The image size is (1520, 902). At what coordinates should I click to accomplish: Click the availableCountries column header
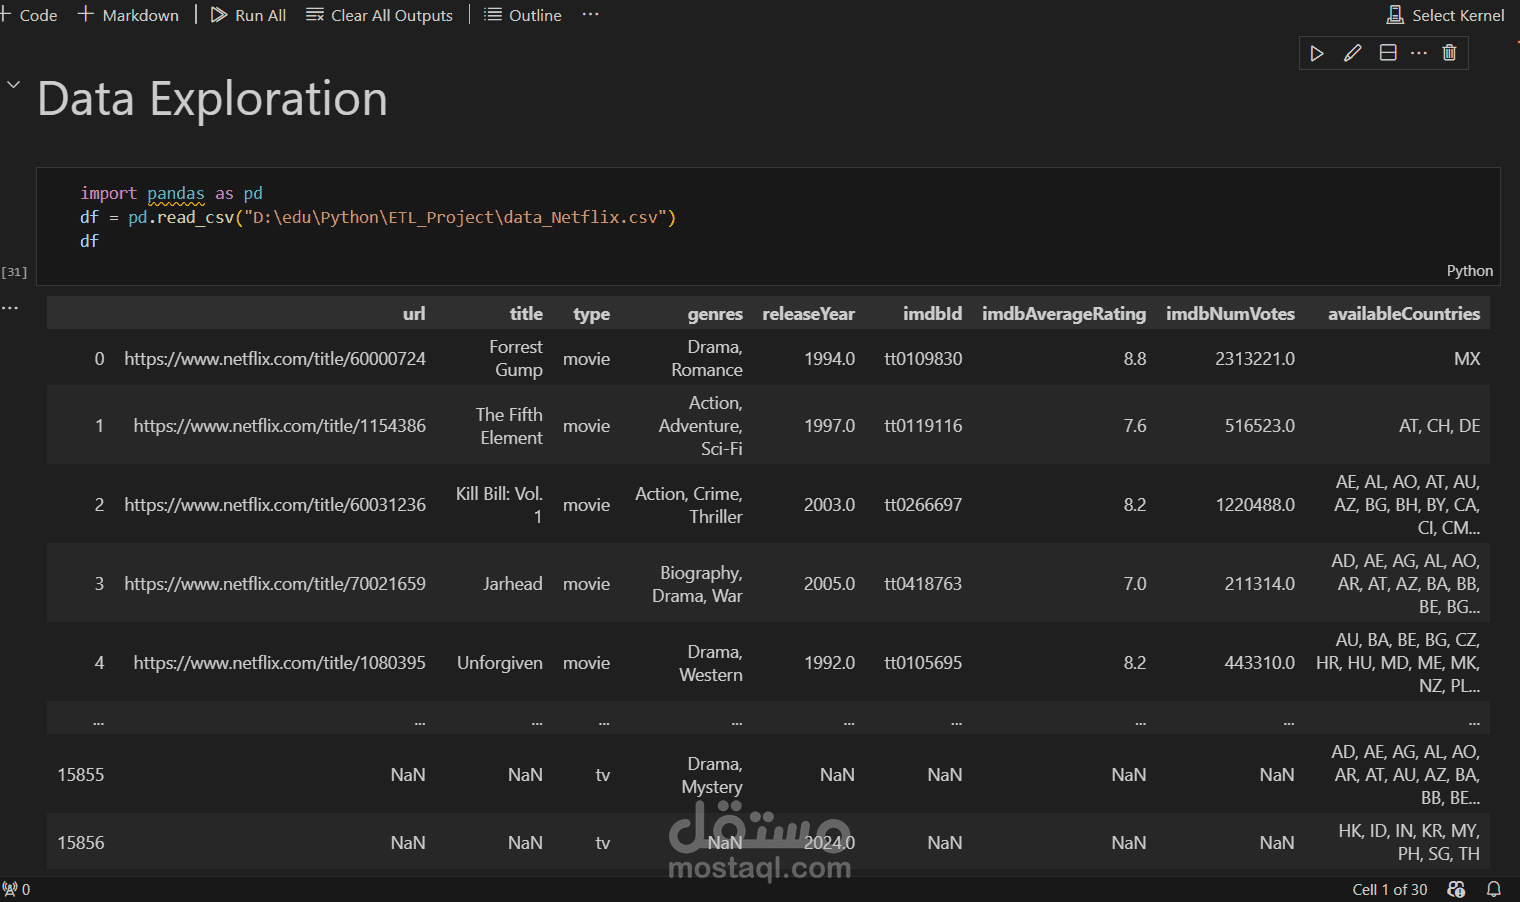click(1404, 314)
